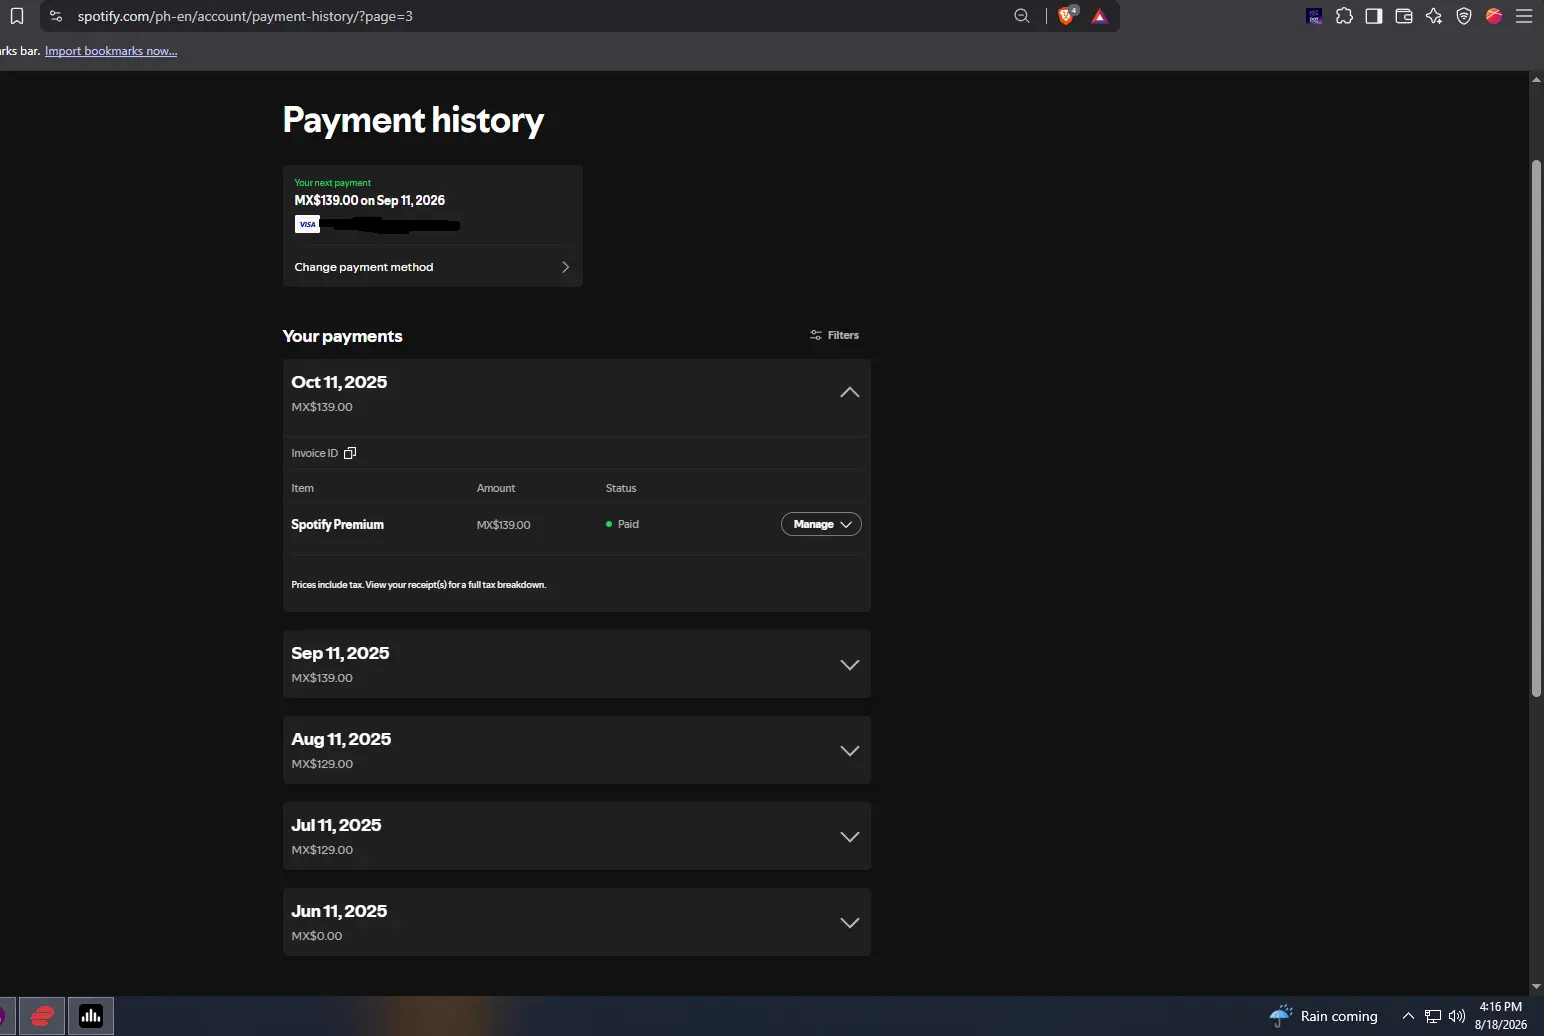1544x1036 pixels.
Task: Click the Jun 11, 2025 date heading
Action: click(339, 911)
